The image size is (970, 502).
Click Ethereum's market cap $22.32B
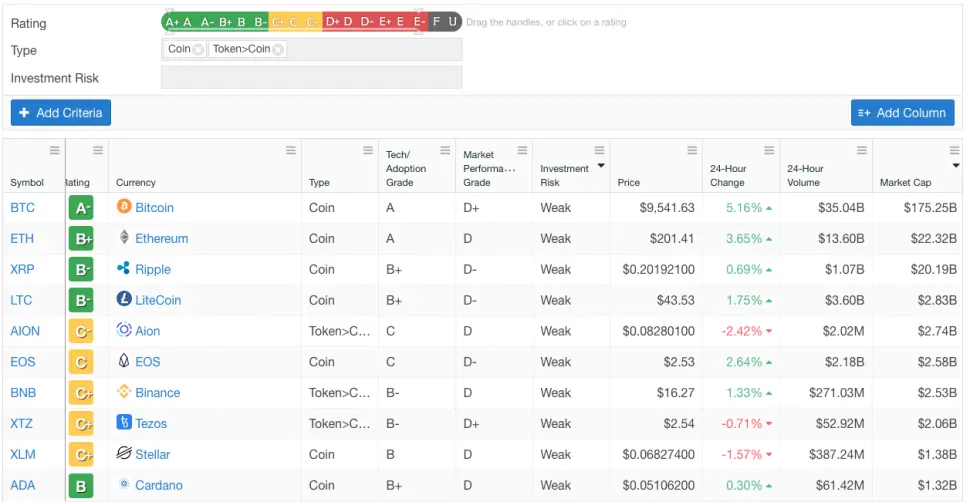tap(934, 238)
